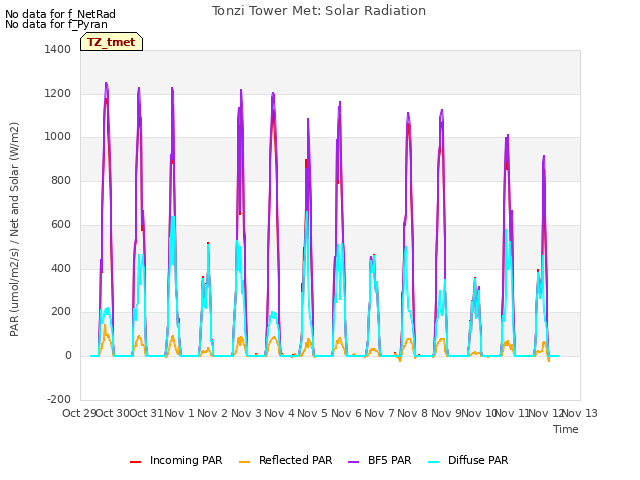Click the BF5 PAR purple legend swatch
The width and height of the screenshot is (640, 480).
pos(353,462)
